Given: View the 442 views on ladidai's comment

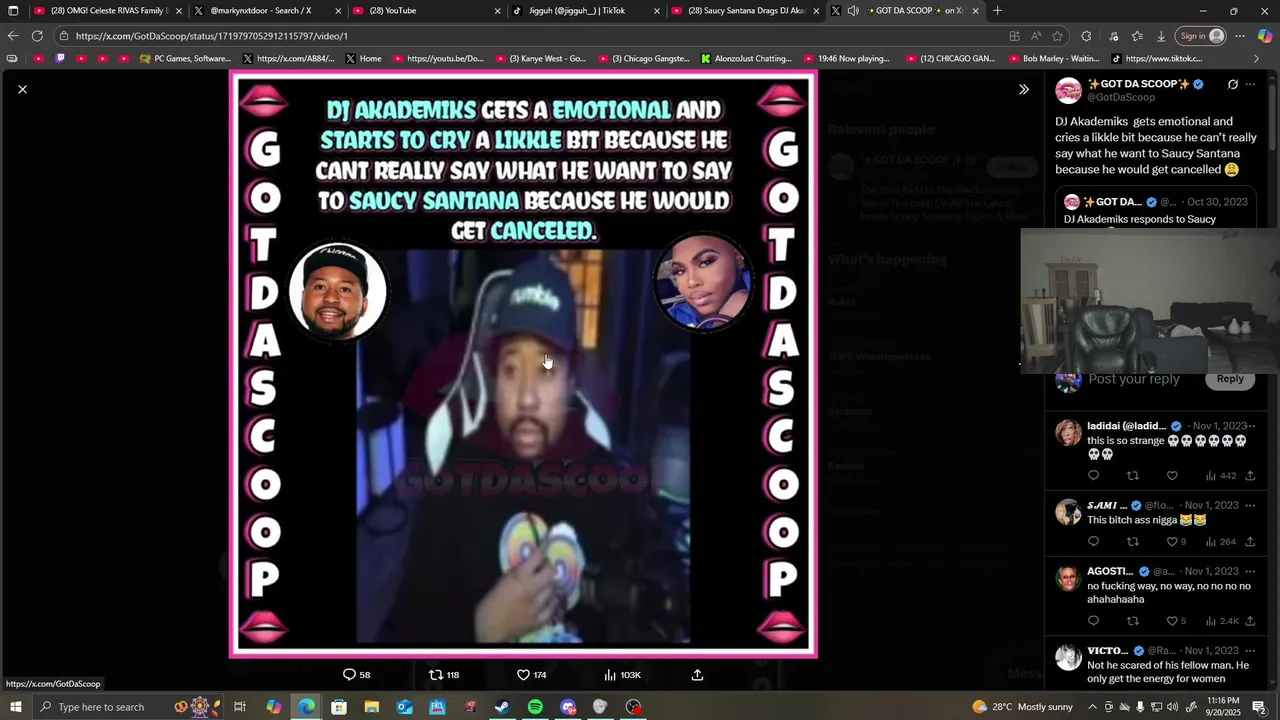Looking at the screenshot, I should coord(1221,476).
